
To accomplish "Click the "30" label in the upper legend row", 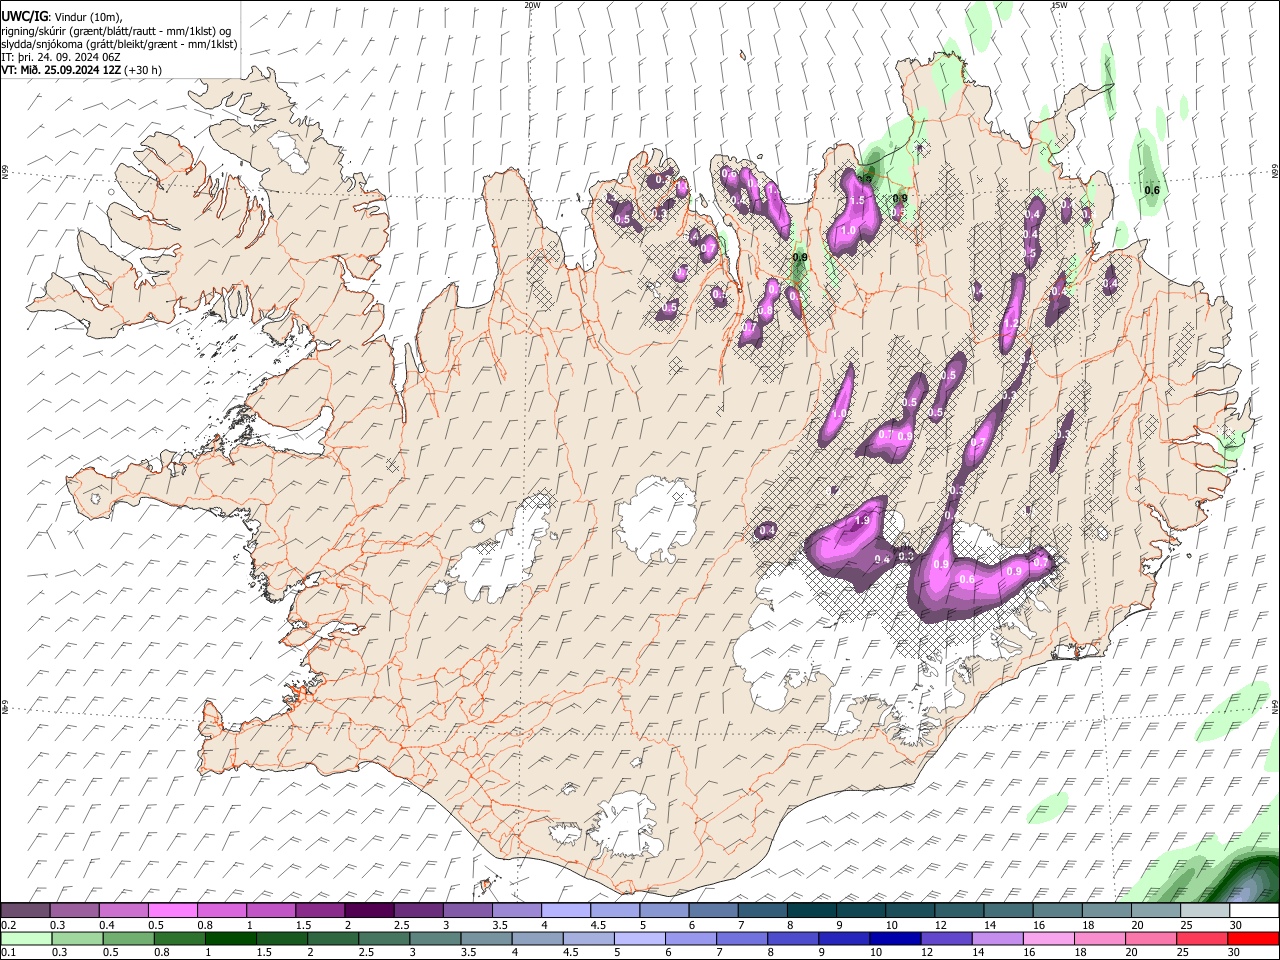I will (x=1236, y=925).
